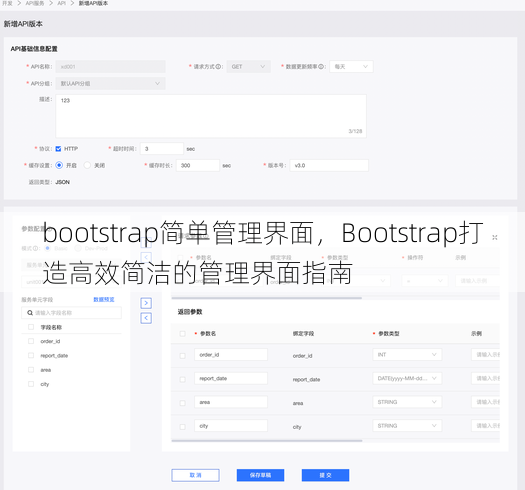Screen dimensions: 525x490
Task: Click the field name search input
Action: 71,313
